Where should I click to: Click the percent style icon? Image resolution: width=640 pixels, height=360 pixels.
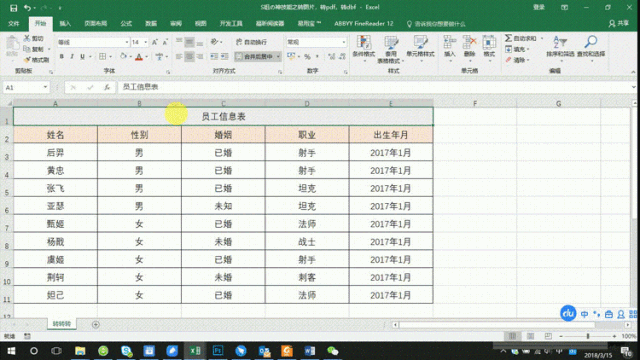[307, 57]
